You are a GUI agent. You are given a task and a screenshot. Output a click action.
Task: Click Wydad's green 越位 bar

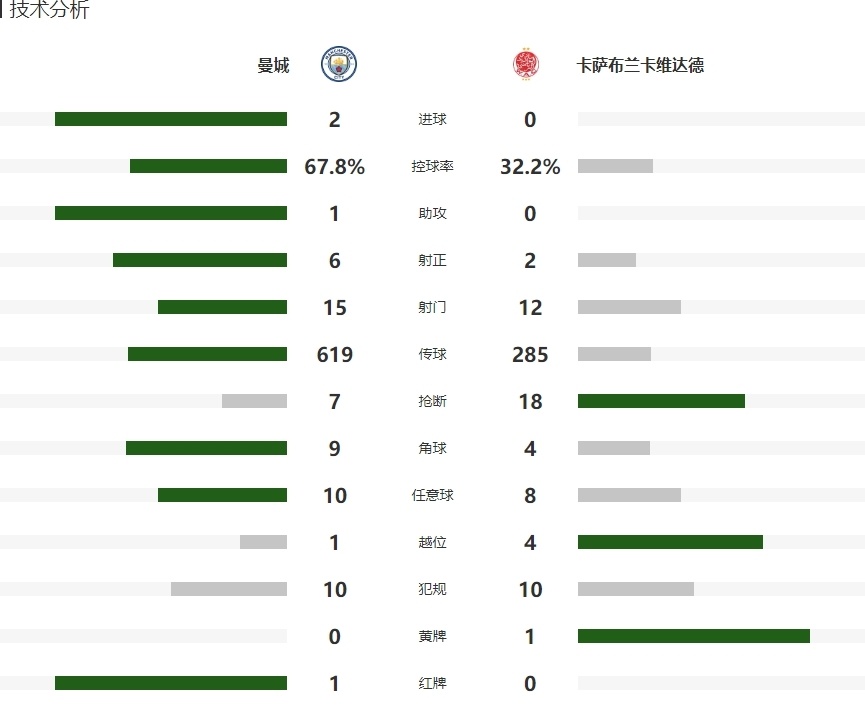coord(670,542)
